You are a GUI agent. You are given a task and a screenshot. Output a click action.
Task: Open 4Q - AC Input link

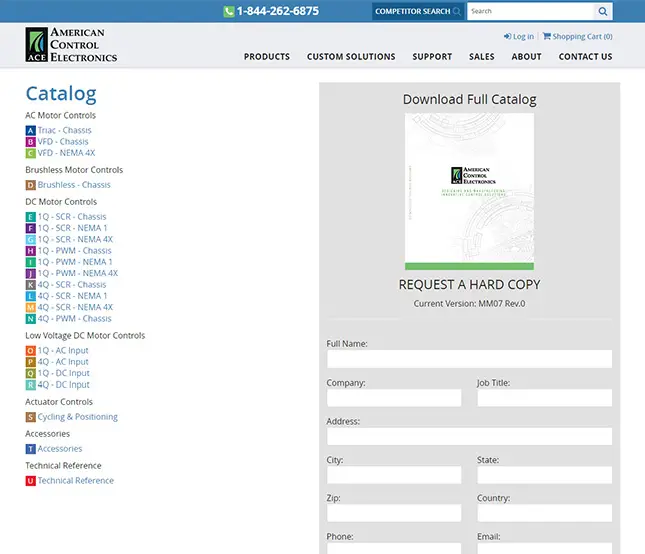pos(63,362)
